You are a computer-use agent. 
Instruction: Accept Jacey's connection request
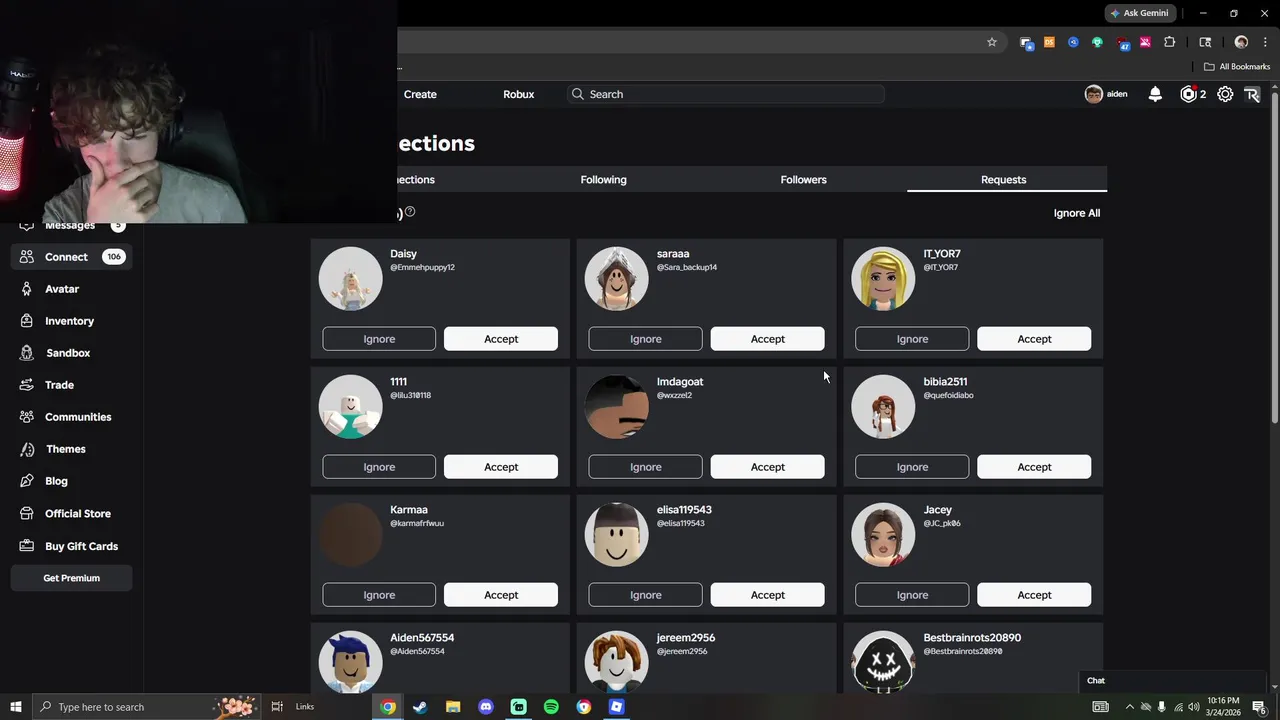(1034, 595)
